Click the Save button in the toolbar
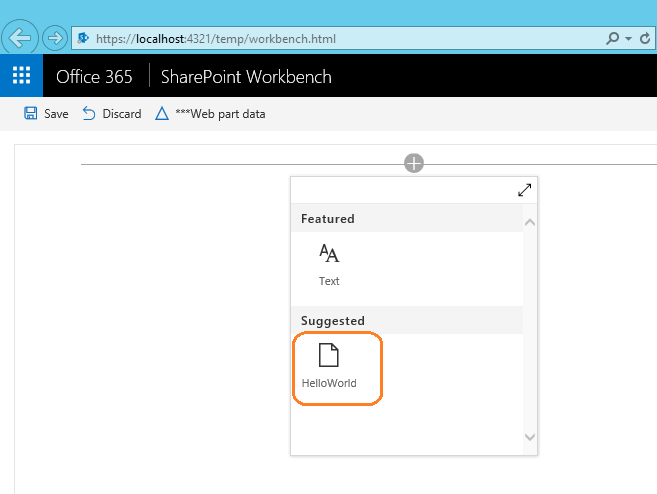 [46, 114]
